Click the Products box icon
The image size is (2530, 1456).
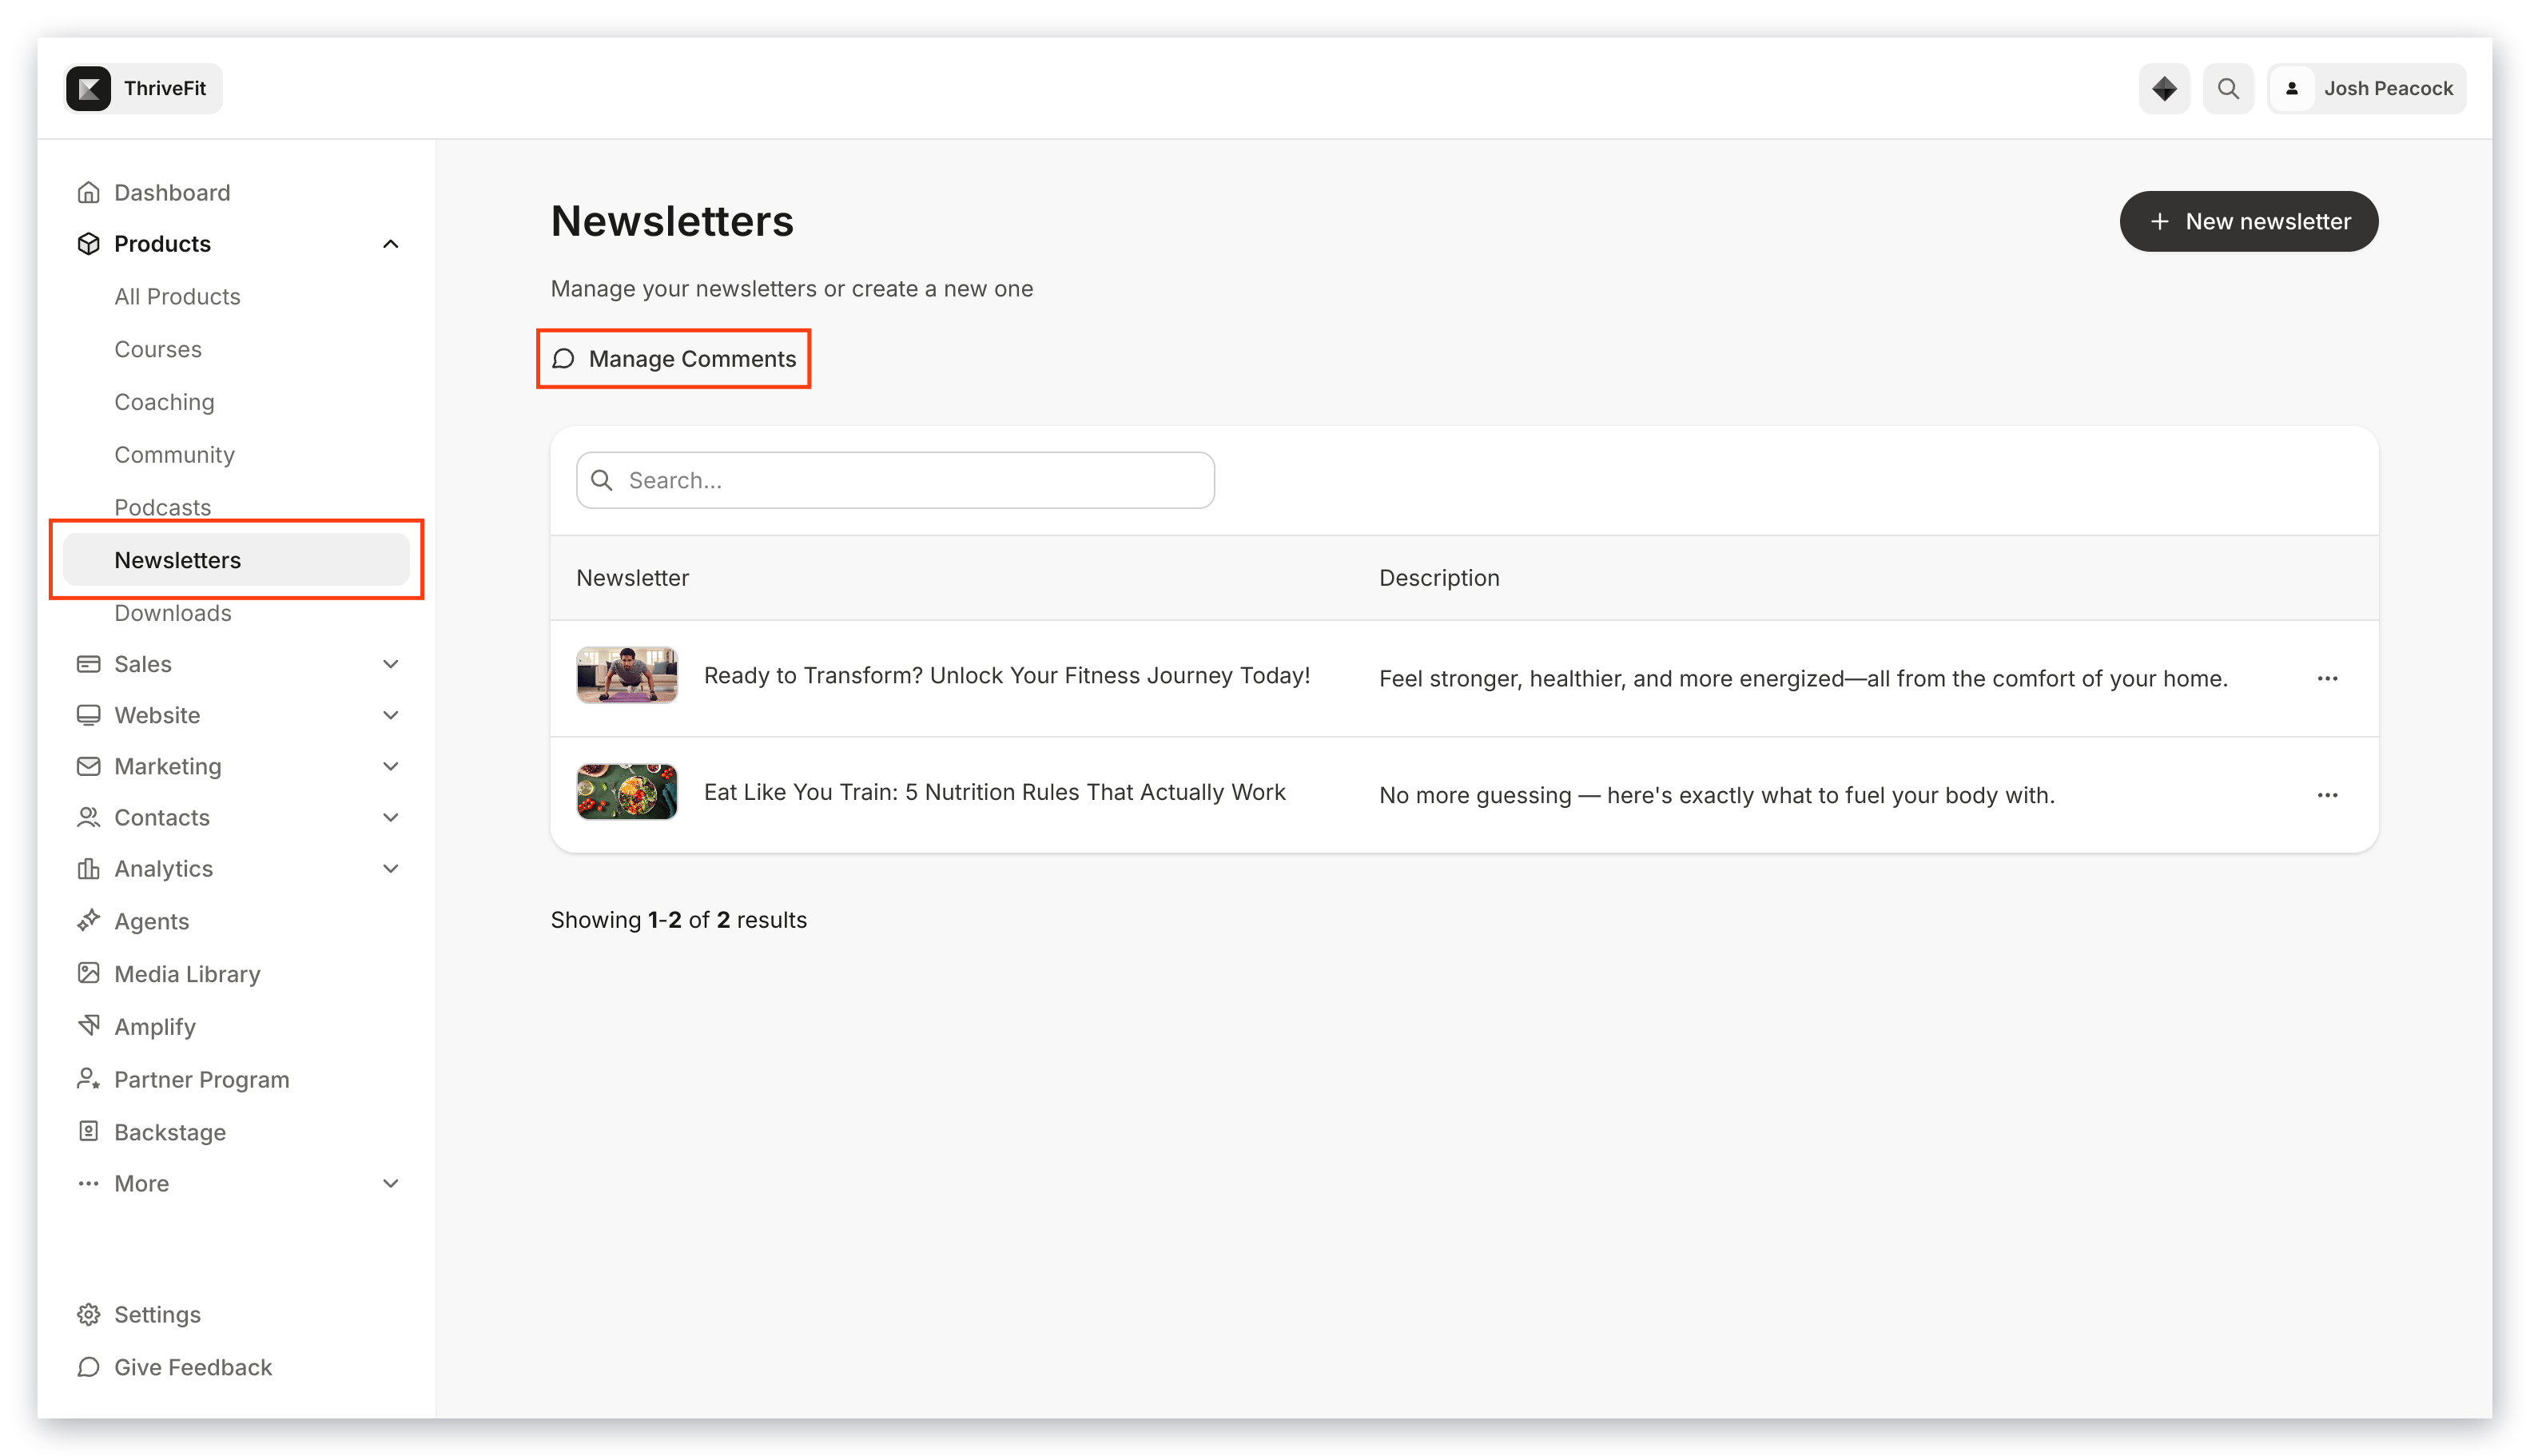click(88, 244)
